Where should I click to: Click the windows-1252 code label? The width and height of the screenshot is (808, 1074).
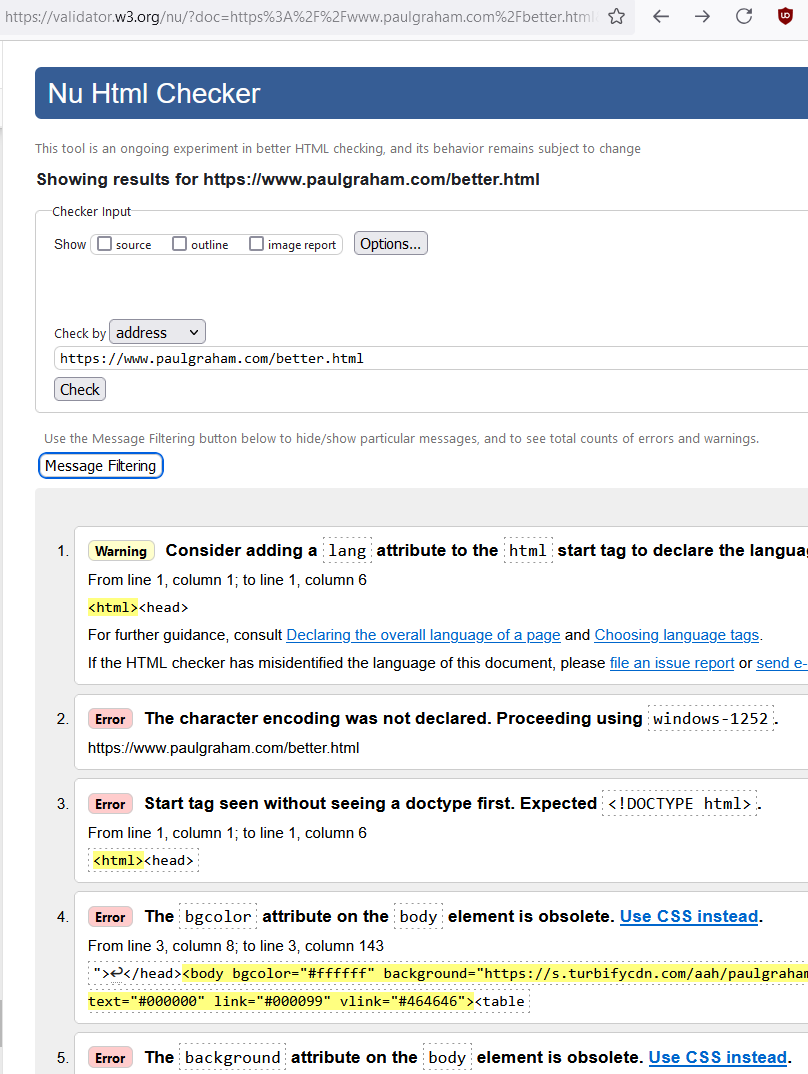(711, 719)
